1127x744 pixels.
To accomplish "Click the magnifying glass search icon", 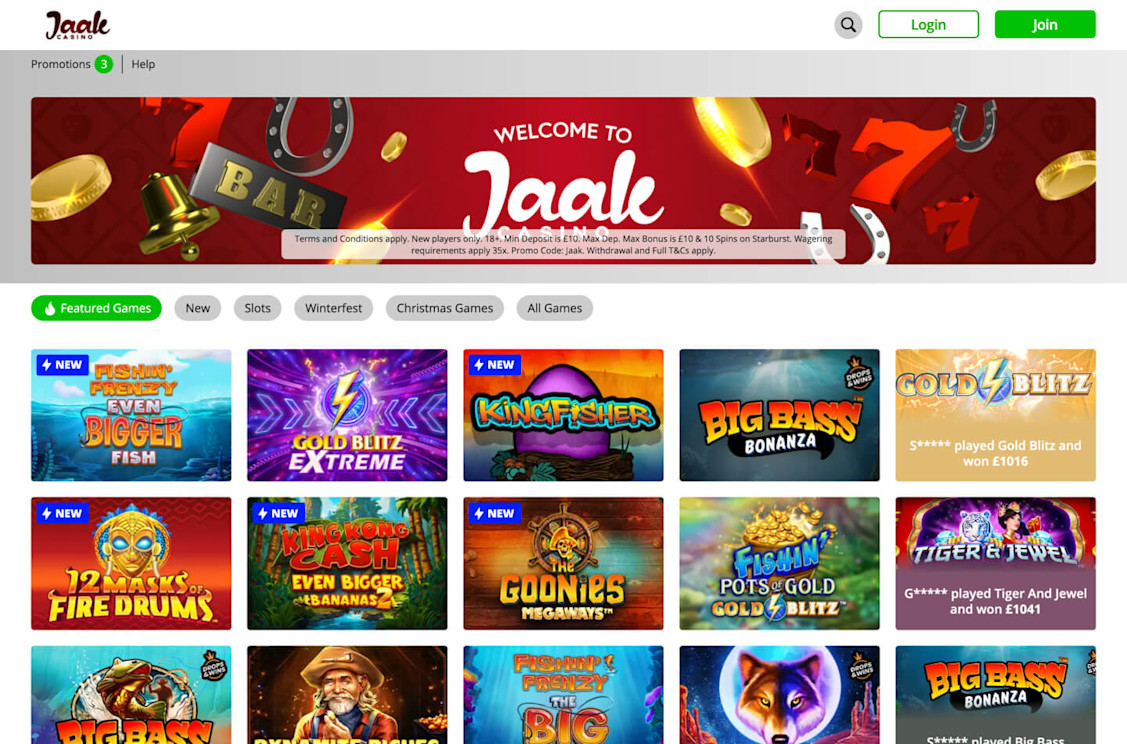I will [x=848, y=24].
